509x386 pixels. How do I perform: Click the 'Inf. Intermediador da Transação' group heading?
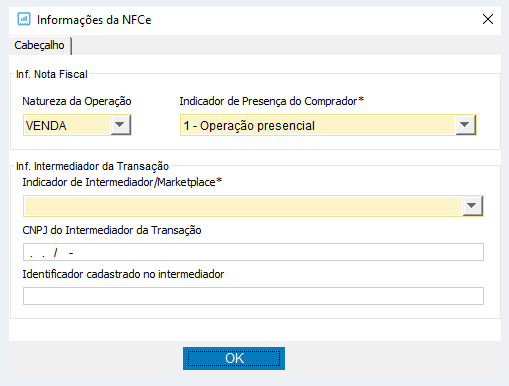tap(92, 166)
